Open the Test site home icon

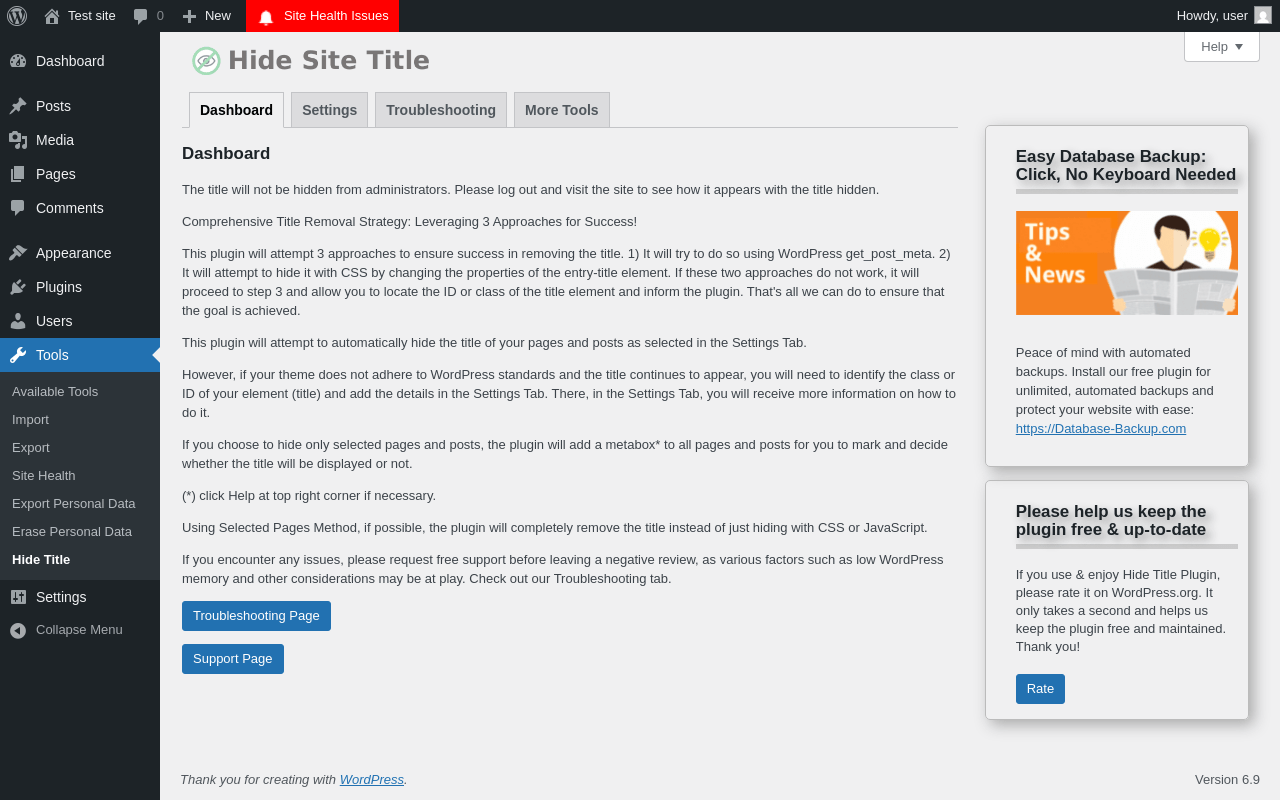pos(52,16)
